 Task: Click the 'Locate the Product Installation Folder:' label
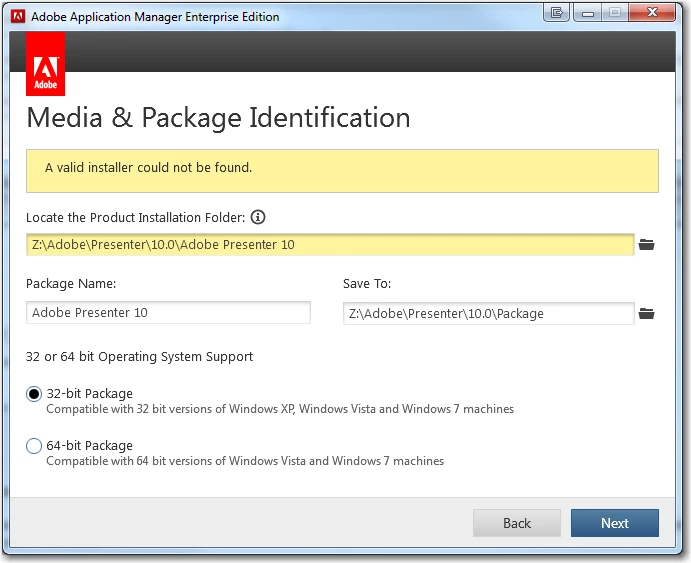click(x=135, y=218)
